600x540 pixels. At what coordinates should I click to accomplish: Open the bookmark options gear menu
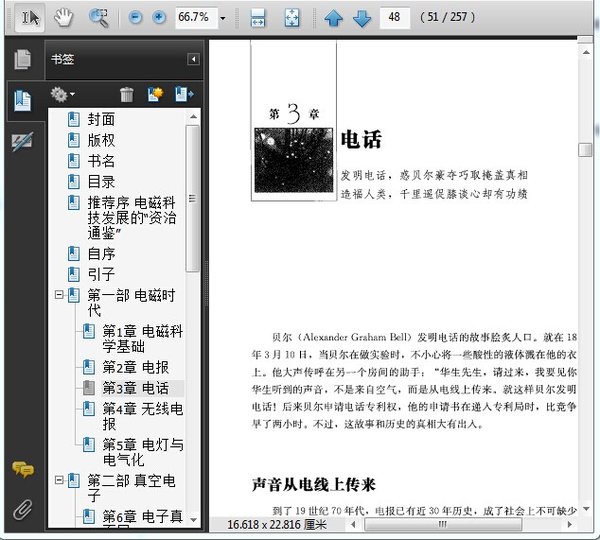(x=63, y=94)
